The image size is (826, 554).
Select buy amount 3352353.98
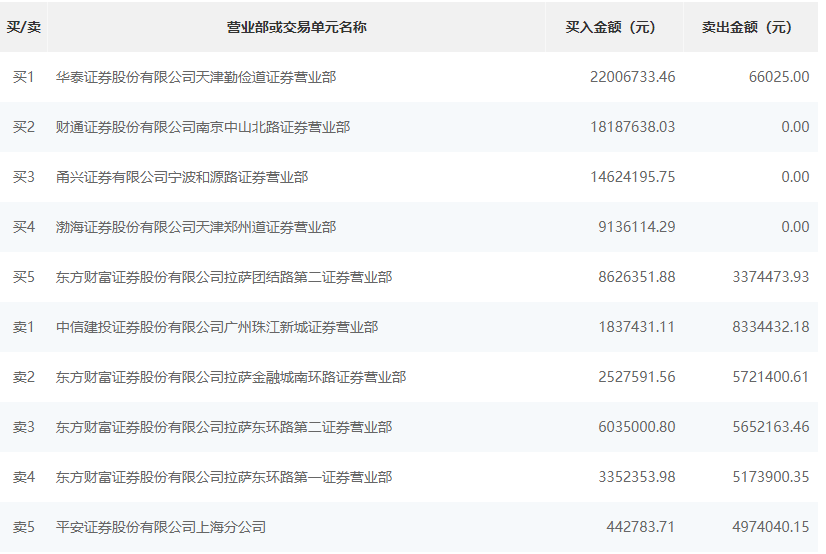[636, 477]
